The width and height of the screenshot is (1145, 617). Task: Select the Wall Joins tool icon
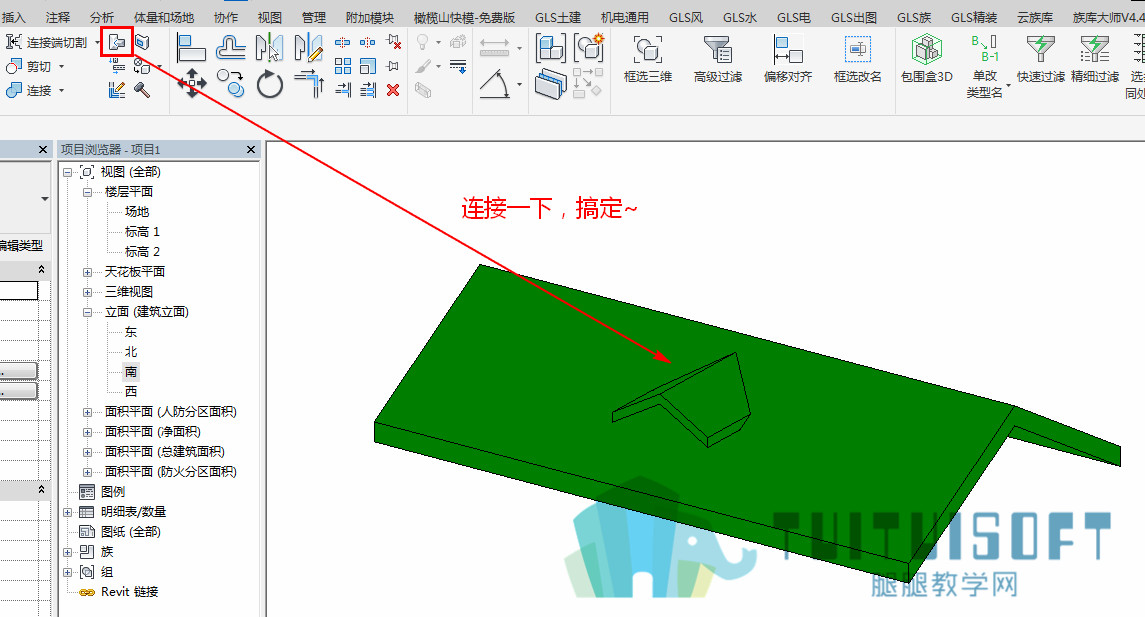[117, 89]
